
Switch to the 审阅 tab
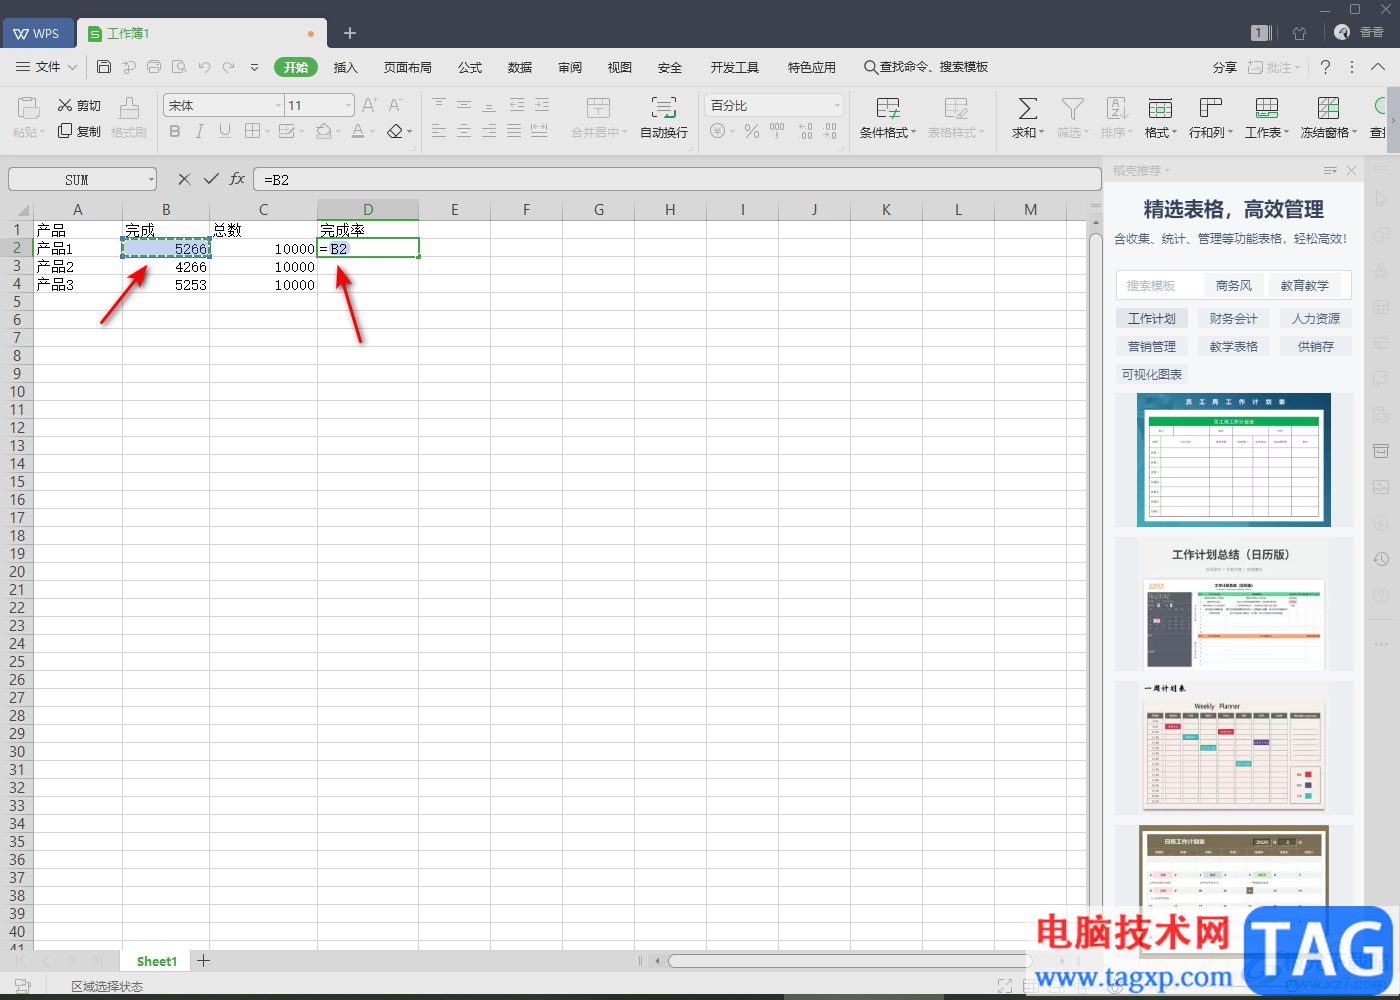pyautogui.click(x=570, y=67)
